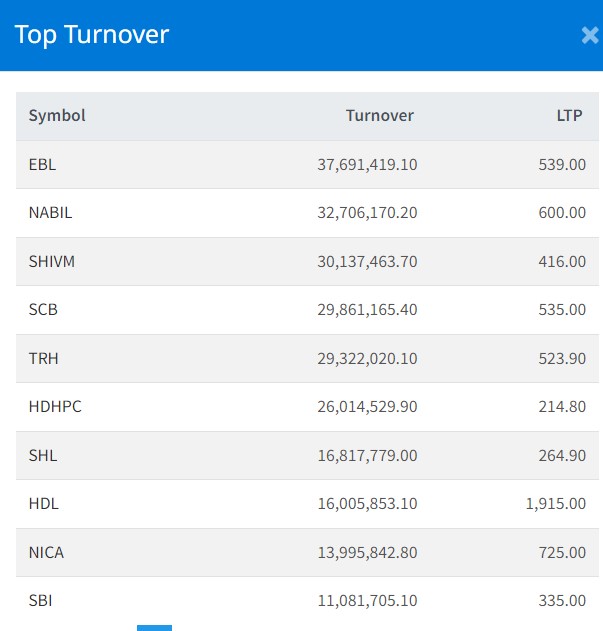This screenshot has width=603, height=631.
Task: Choose the SCB symbol row
Action: [x=44, y=309]
